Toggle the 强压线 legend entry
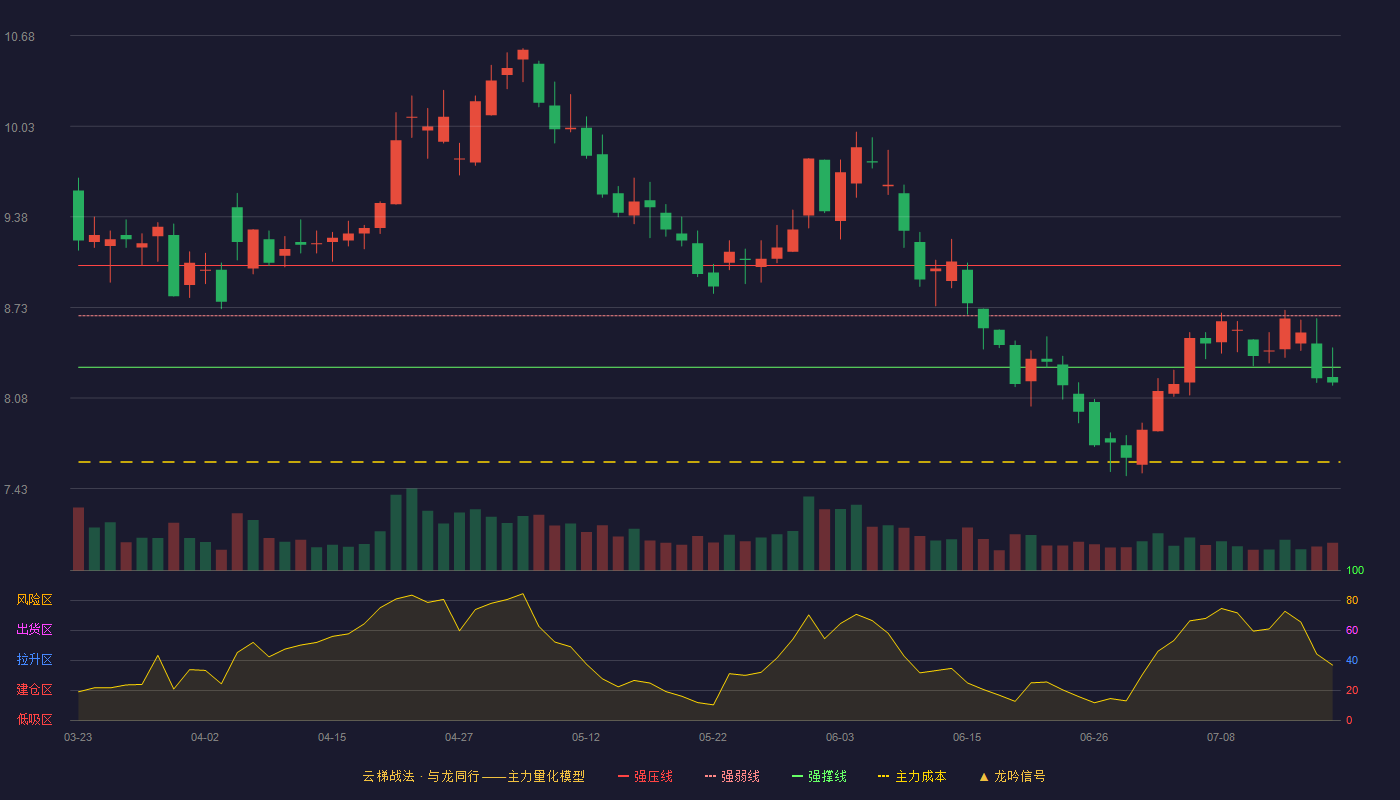The height and width of the screenshot is (800, 1400). [x=645, y=776]
